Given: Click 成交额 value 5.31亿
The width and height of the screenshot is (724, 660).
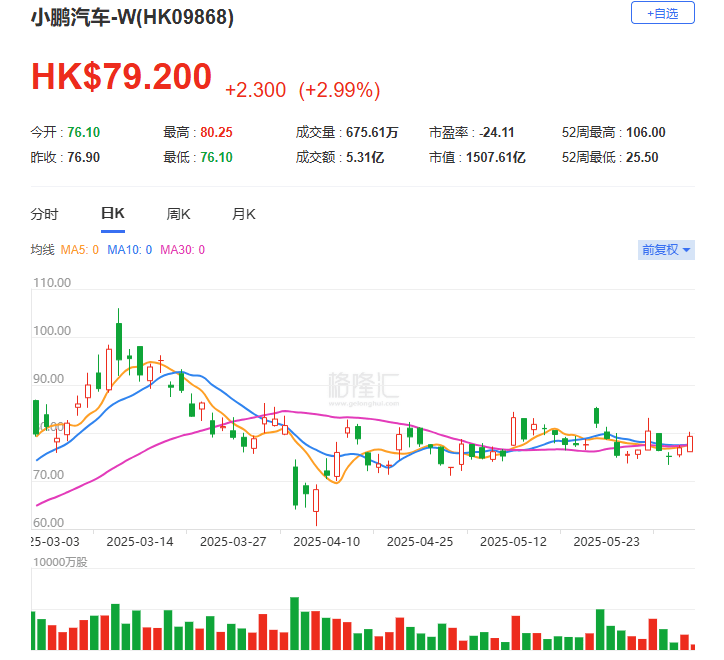Looking at the screenshot, I should pos(365,157).
